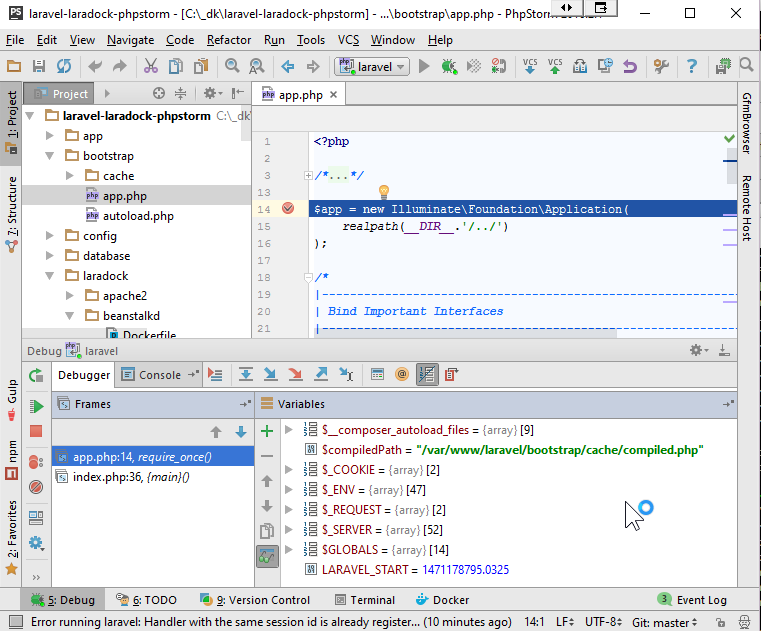Collapse laradock folder
Screen dimensions: 761x631
pos(50,276)
